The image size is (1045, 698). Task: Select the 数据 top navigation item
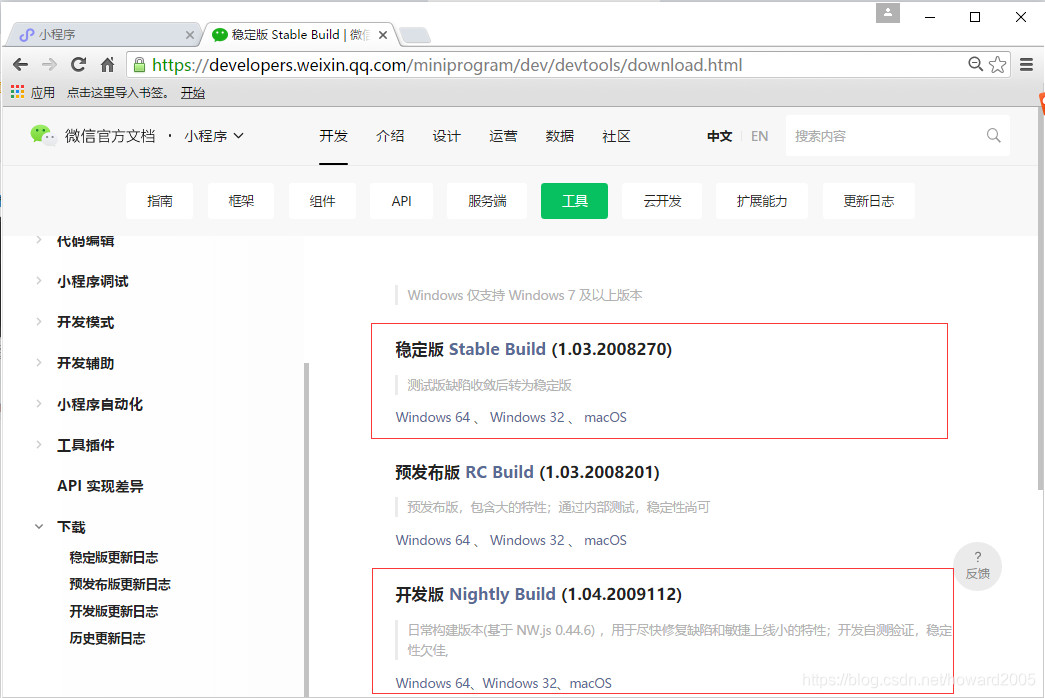pos(560,136)
